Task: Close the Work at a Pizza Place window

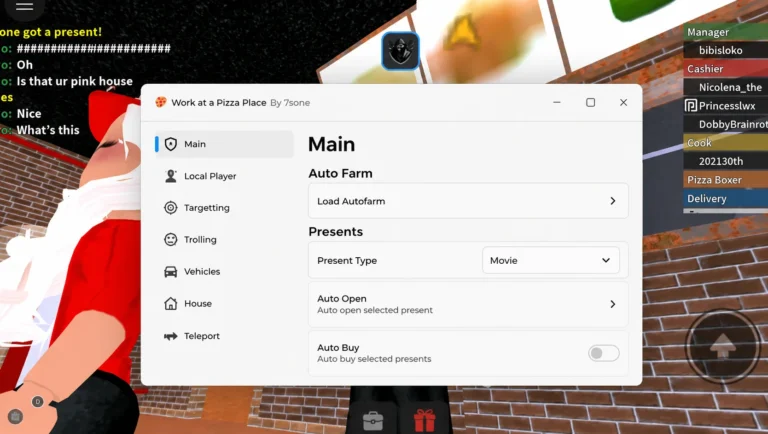Action: [x=623, y=102]
